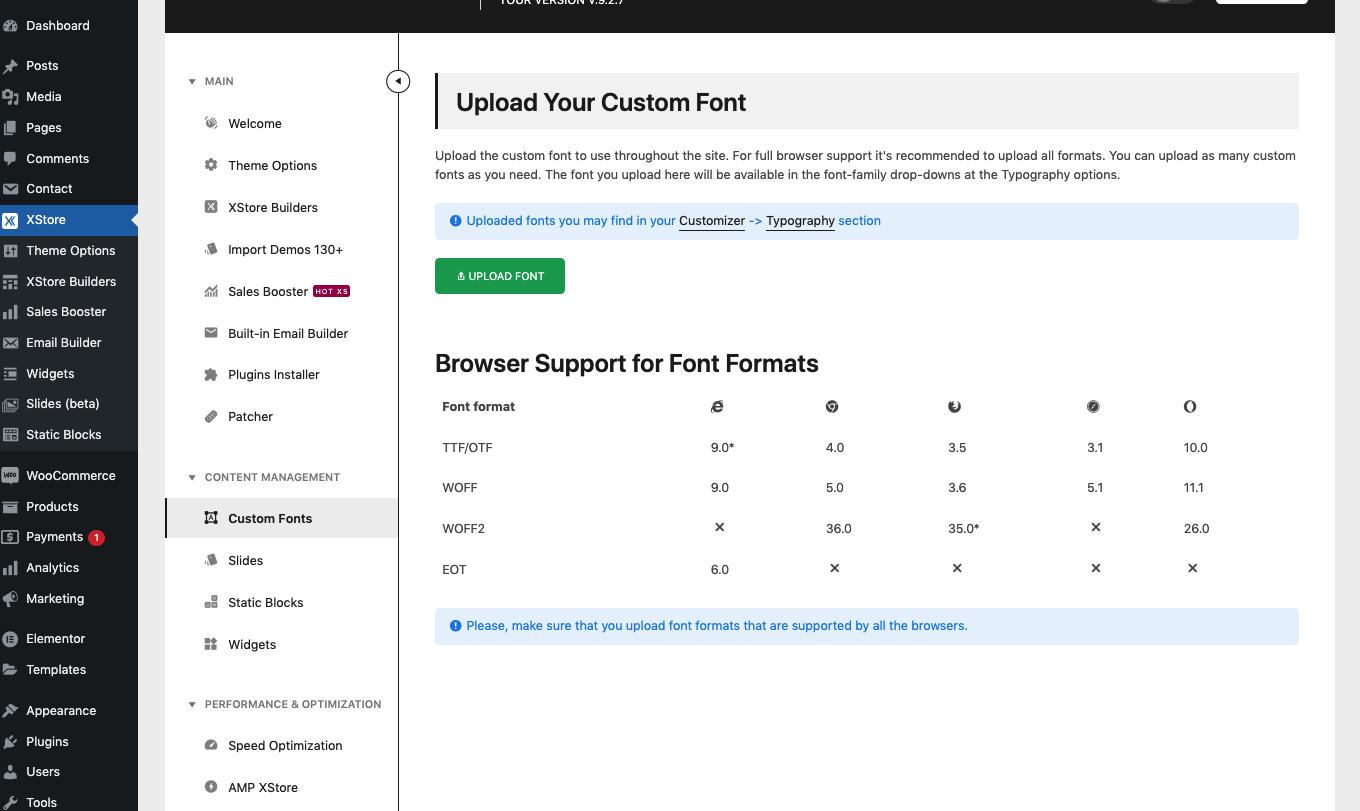Click the Plugins icon in admin menu
Image resolution: width=1360 pixels, height=811 pixels.
10,742
